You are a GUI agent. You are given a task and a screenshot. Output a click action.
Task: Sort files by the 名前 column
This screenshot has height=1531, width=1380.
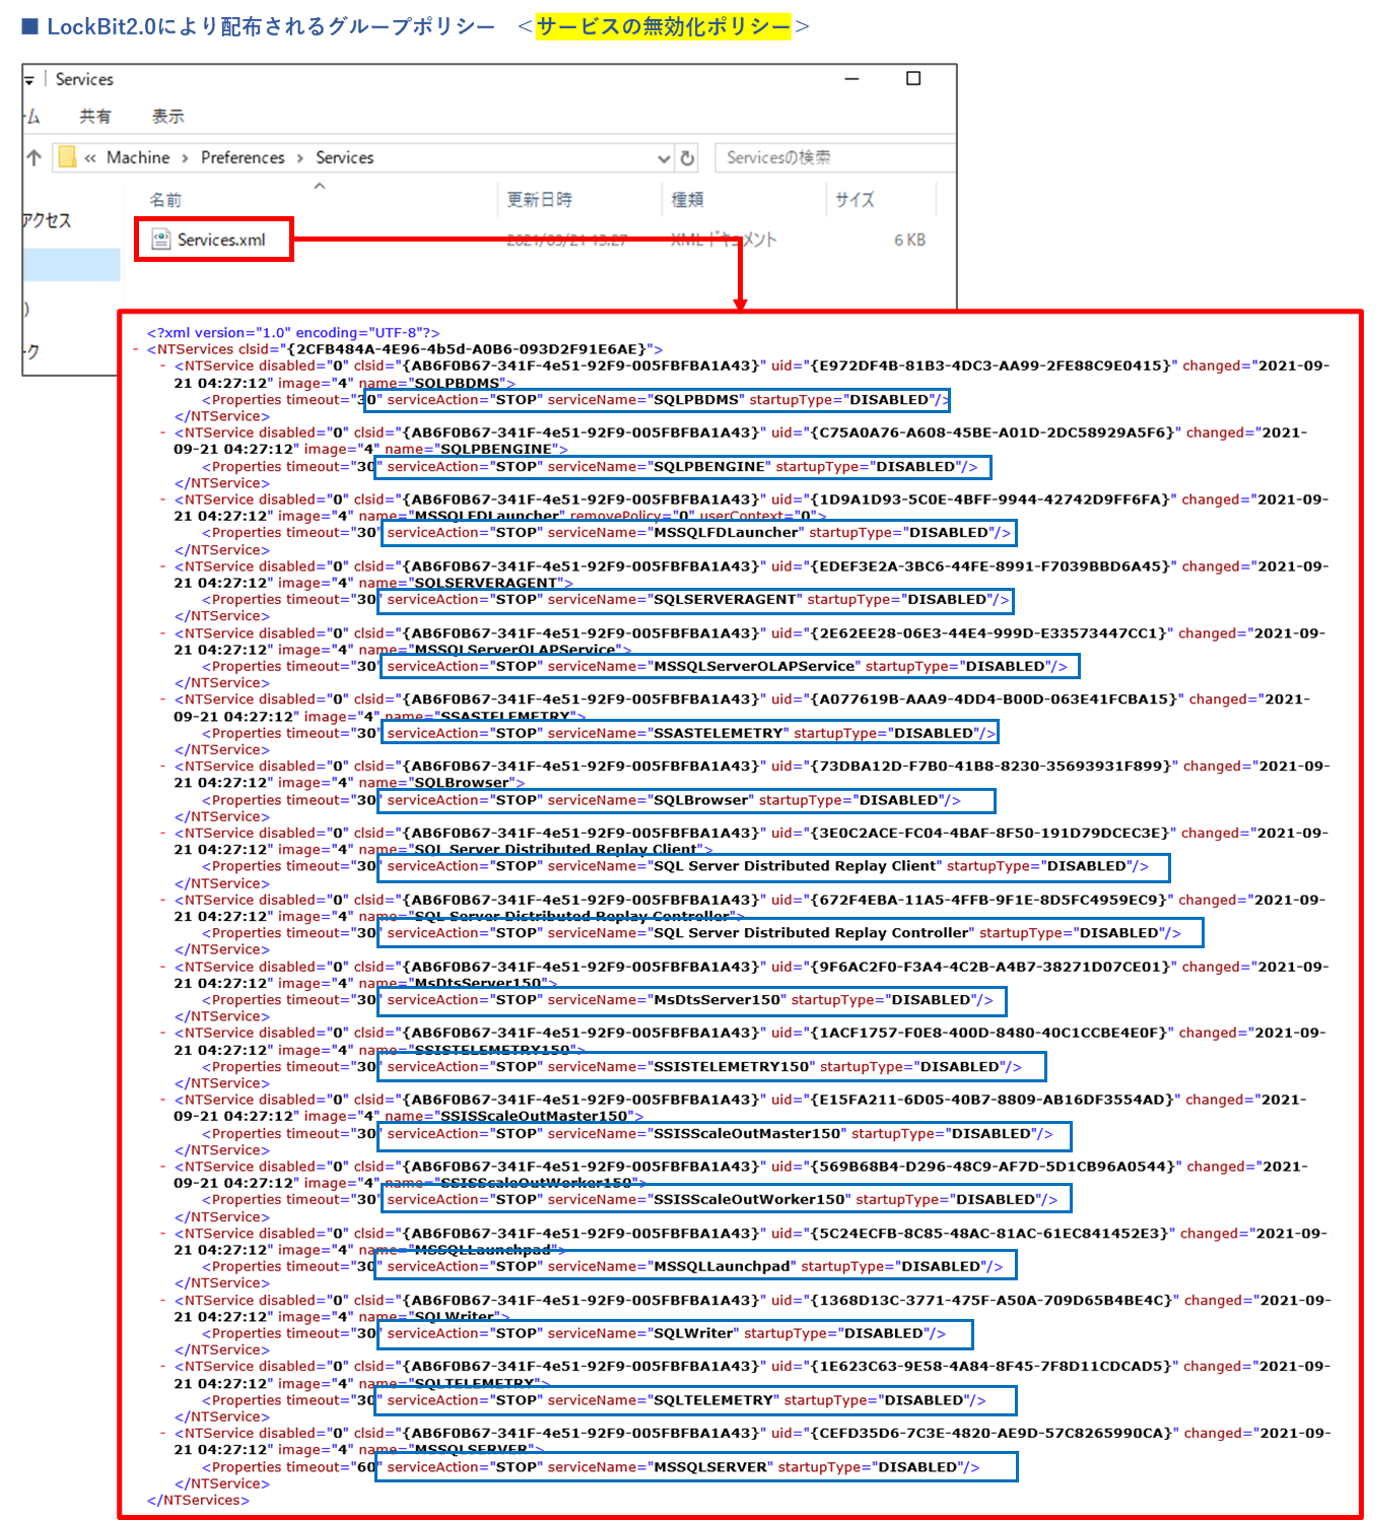166,200
